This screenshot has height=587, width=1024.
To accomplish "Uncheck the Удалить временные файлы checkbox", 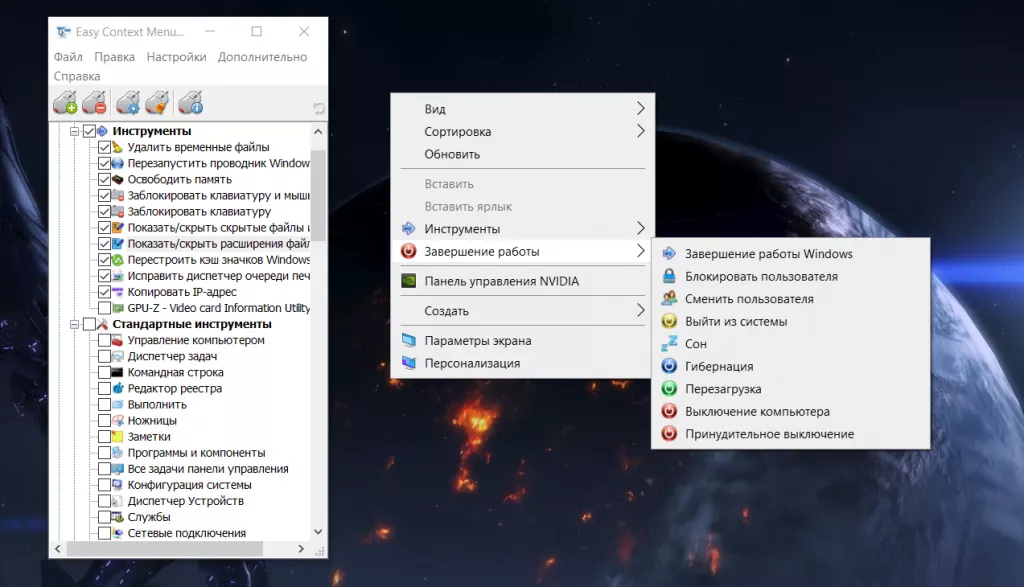I will [x=105, y=148].
